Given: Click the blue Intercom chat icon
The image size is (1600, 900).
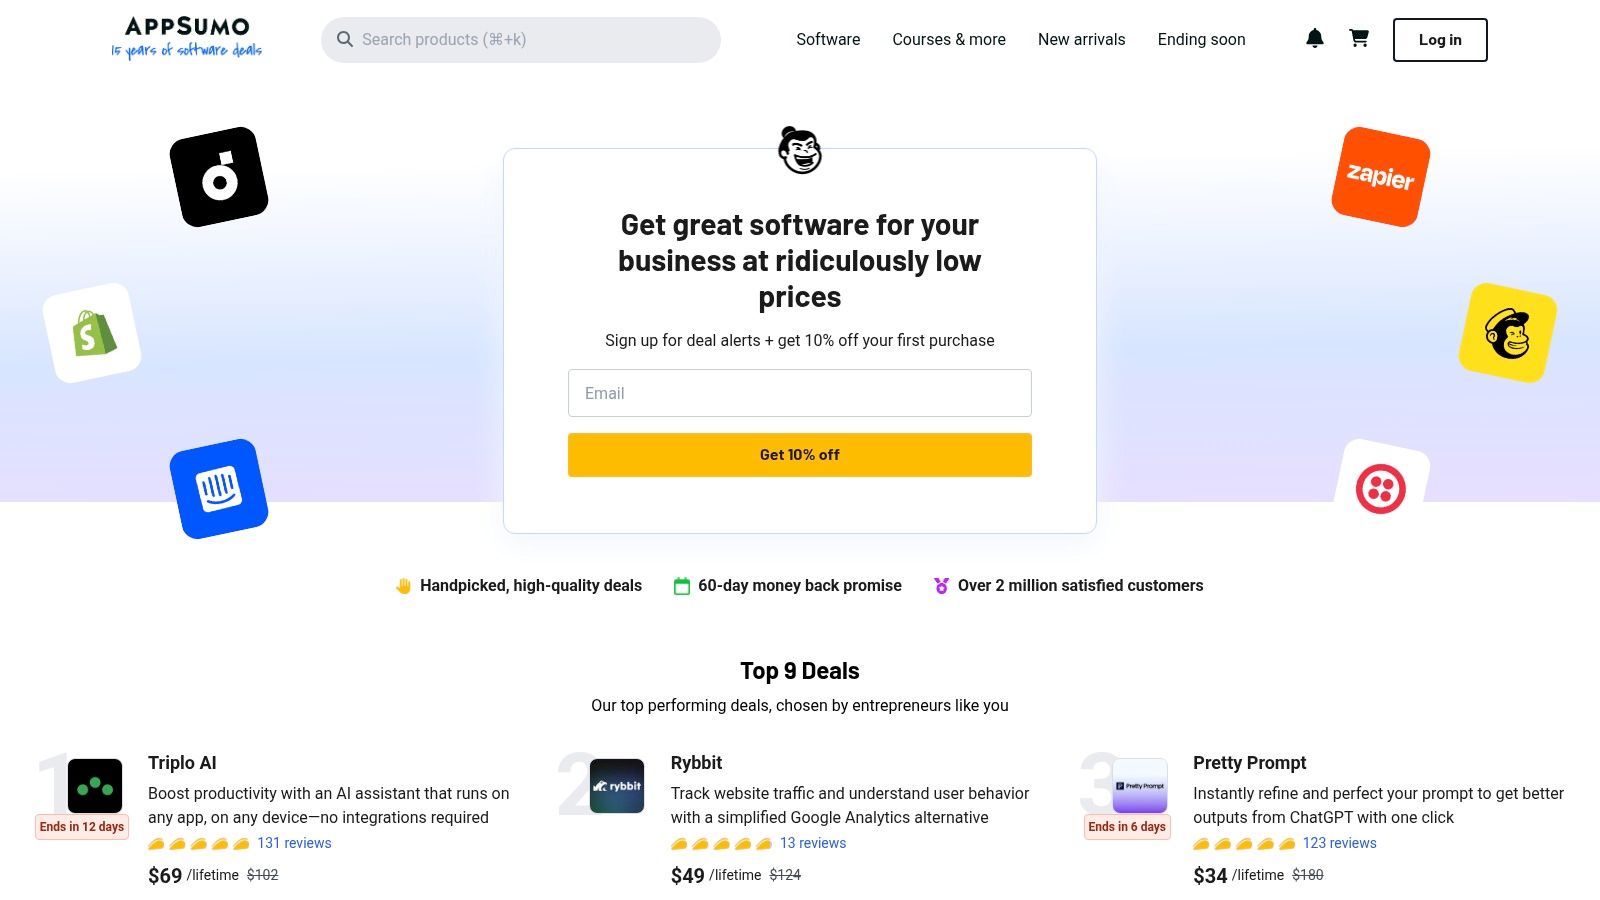Looking at the screenshot, I should point(220,488).
